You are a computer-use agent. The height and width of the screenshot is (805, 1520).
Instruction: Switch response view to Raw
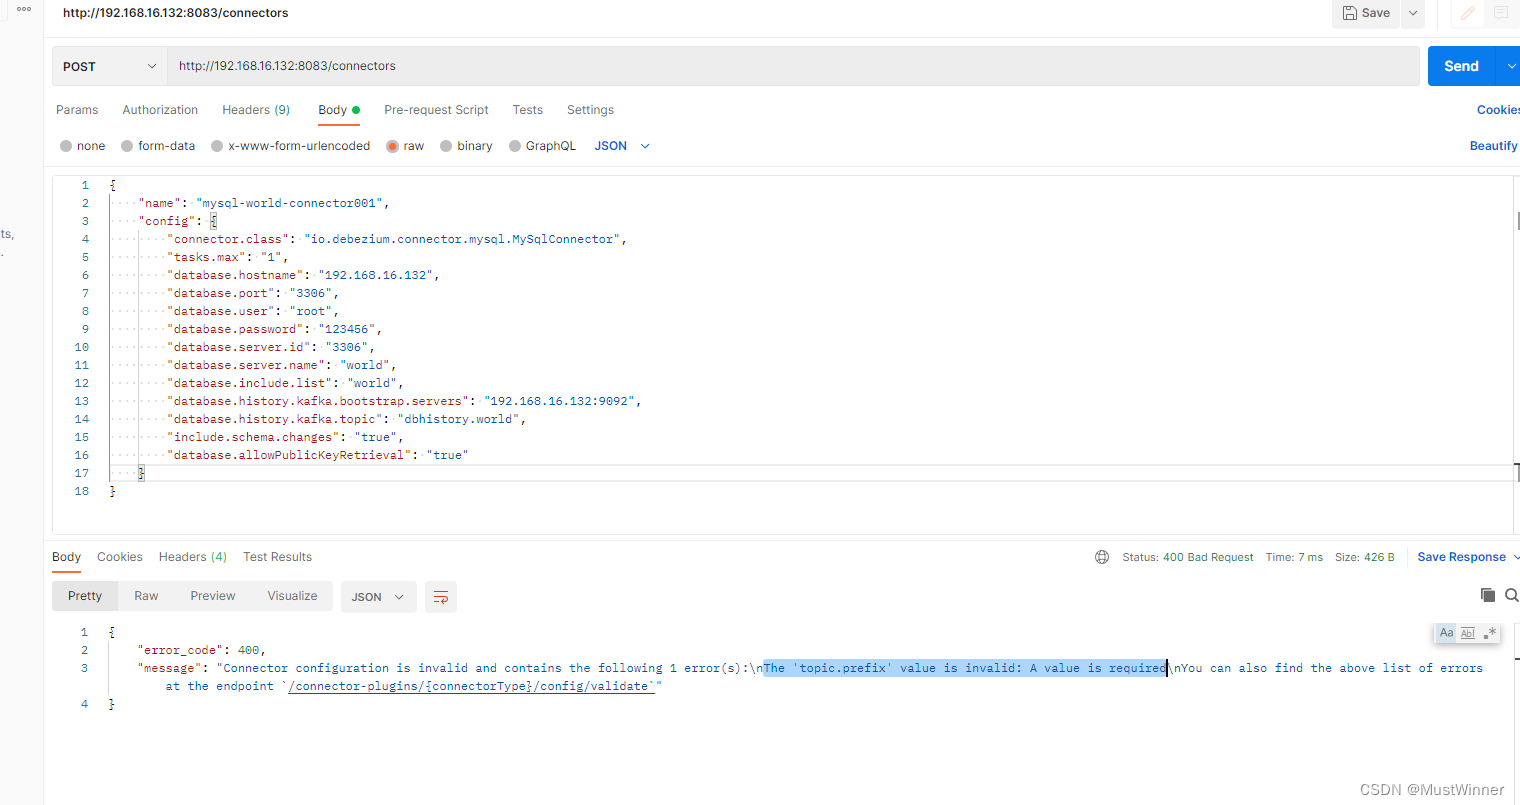click(x=146, y=596)
